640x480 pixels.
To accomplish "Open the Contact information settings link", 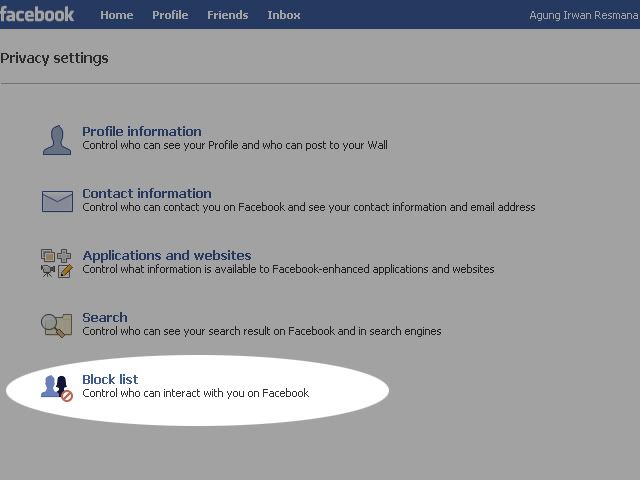I will [146, 193].
